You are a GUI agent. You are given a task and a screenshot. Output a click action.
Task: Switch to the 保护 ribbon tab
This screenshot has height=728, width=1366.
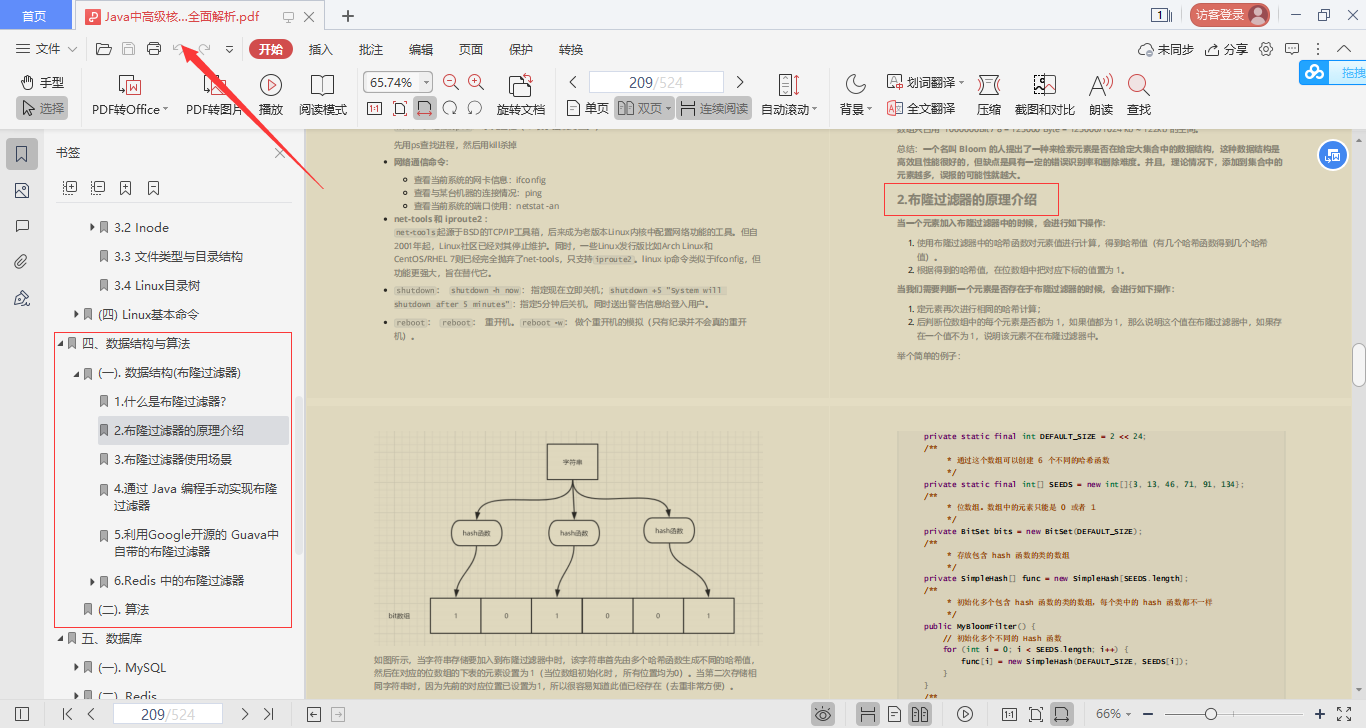coord(521,49)
